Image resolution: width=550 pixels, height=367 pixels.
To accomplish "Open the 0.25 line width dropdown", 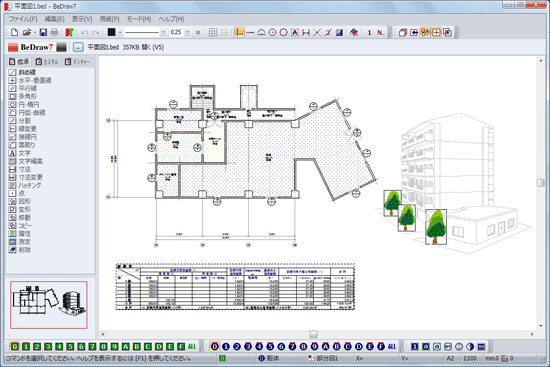I will (x=188, y=33).
